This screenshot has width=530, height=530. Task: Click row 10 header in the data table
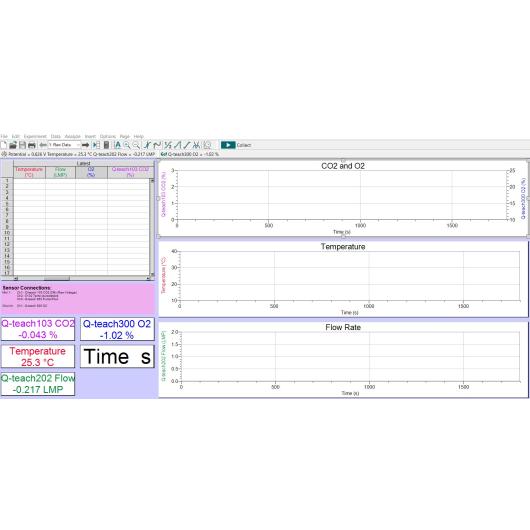[x=7, y=233]
